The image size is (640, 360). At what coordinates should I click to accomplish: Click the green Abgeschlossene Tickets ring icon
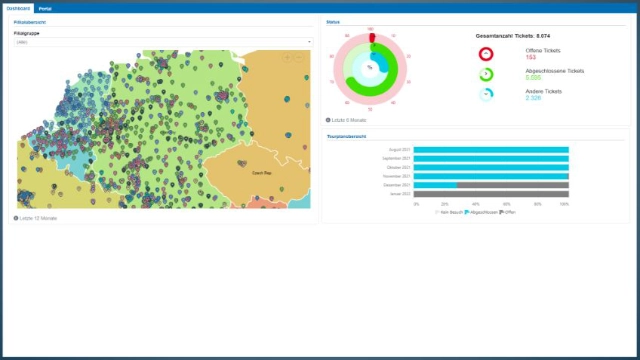pos(486,74)
